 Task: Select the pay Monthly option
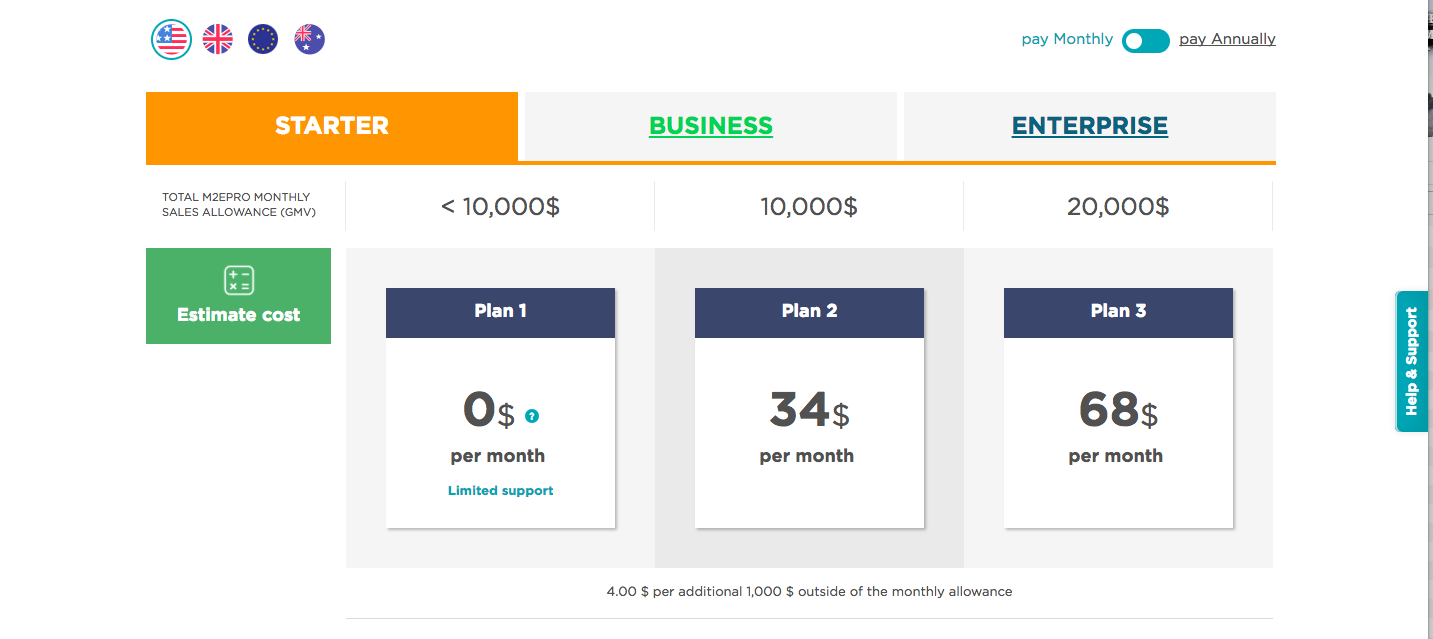(1067, 39)
